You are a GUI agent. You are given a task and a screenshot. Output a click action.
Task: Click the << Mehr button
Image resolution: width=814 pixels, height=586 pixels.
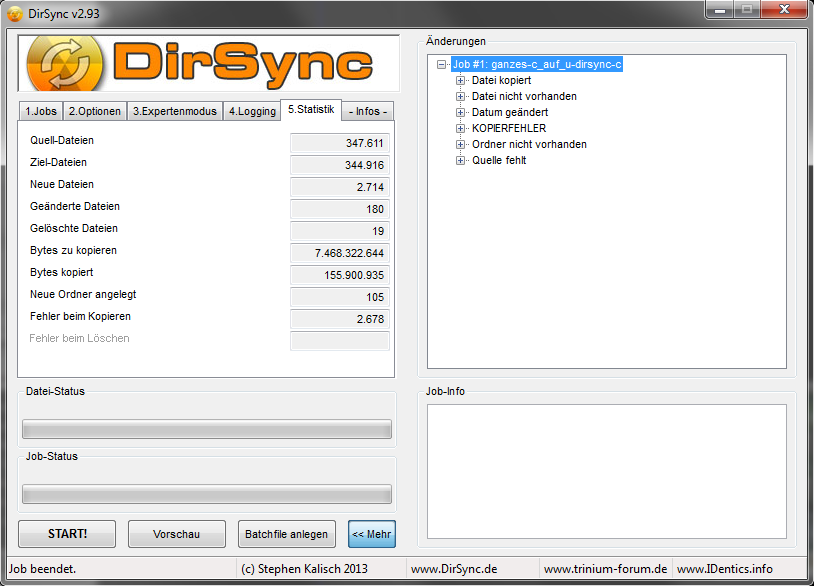(x=372, y=534)
